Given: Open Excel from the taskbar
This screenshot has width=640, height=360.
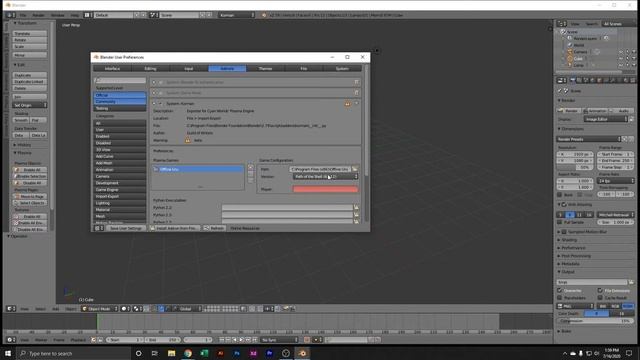Looking at the screenshot, I should (204, 353).
